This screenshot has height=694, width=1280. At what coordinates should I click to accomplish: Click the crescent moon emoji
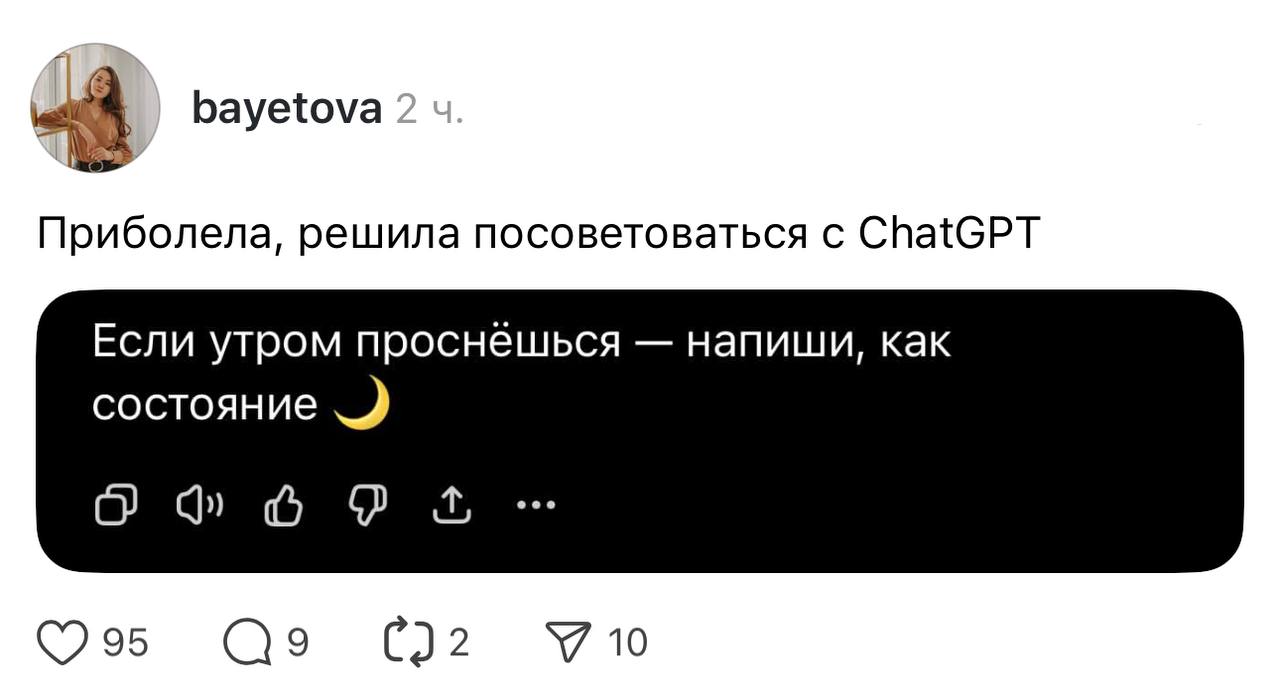[361, 405]
